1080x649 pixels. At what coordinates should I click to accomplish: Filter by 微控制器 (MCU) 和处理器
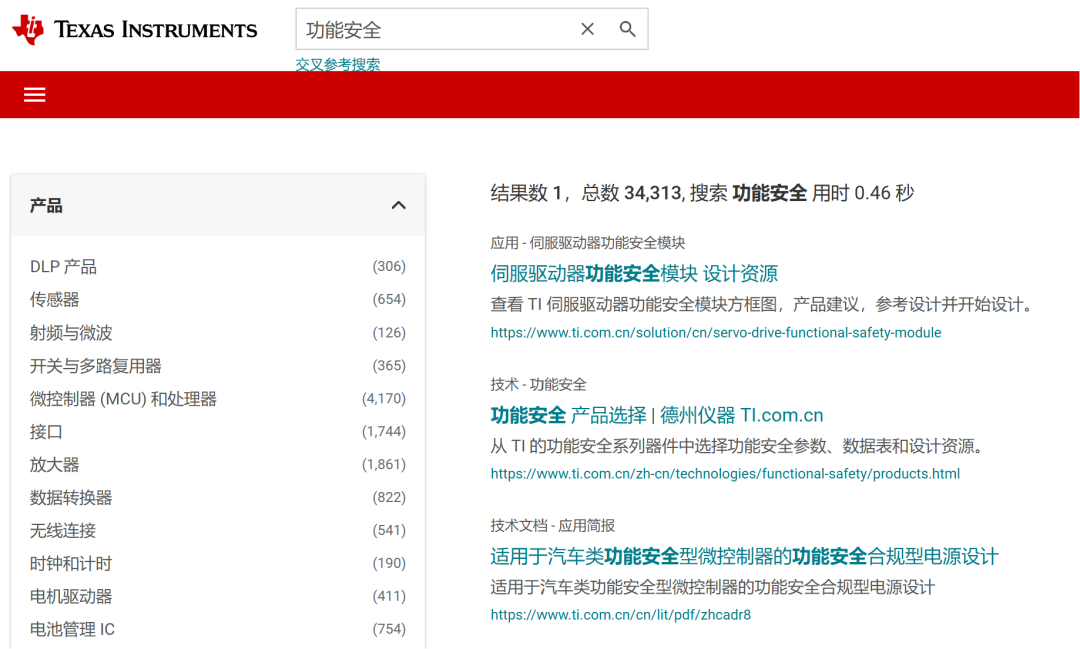tap(123, 399)
